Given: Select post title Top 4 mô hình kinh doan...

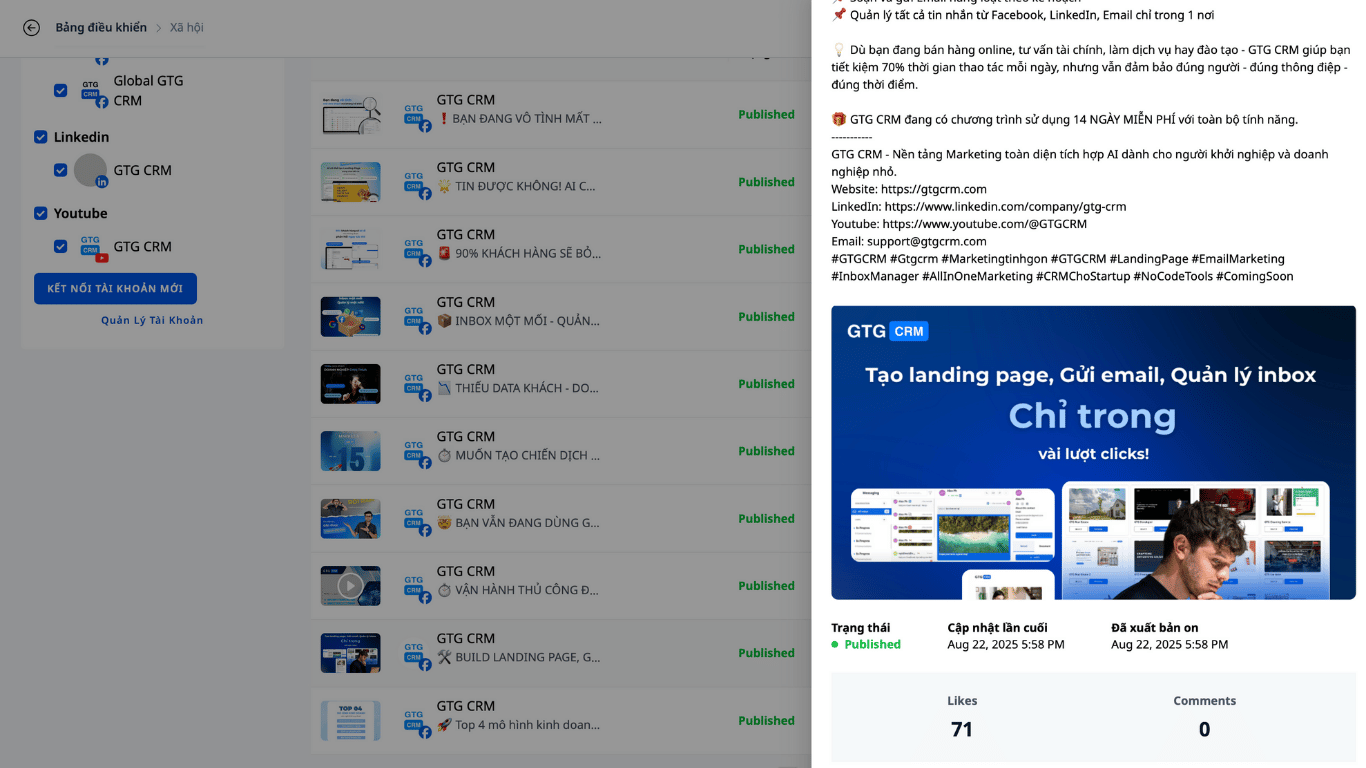Looking at the screenshot, I should (517, 724).
